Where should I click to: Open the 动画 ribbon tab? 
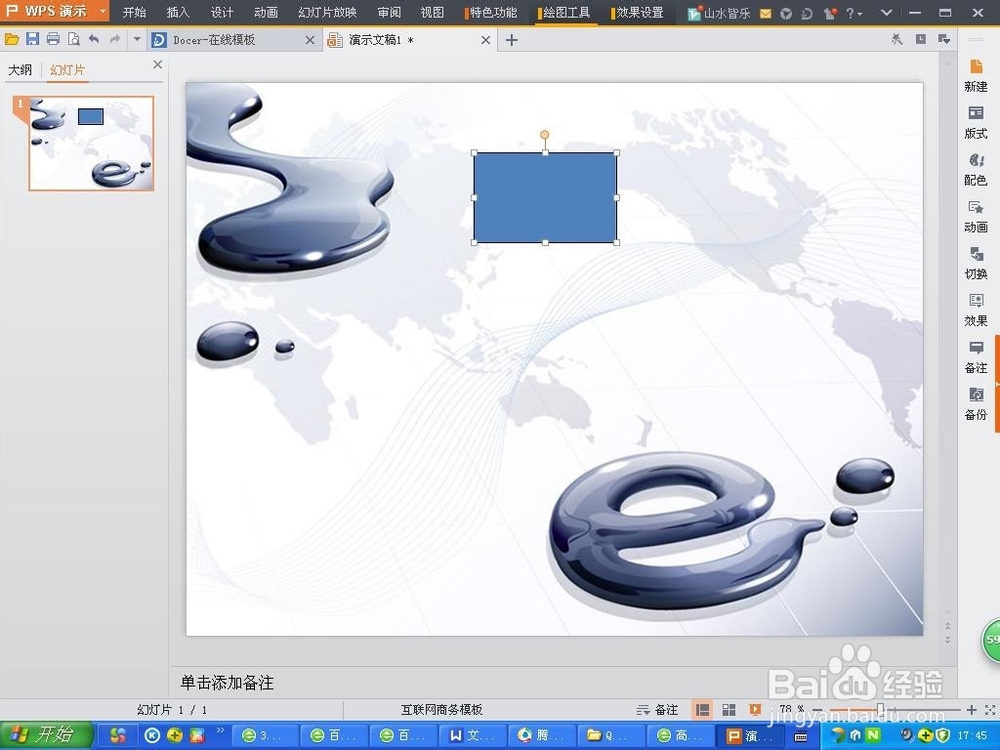tap(266, 12)
